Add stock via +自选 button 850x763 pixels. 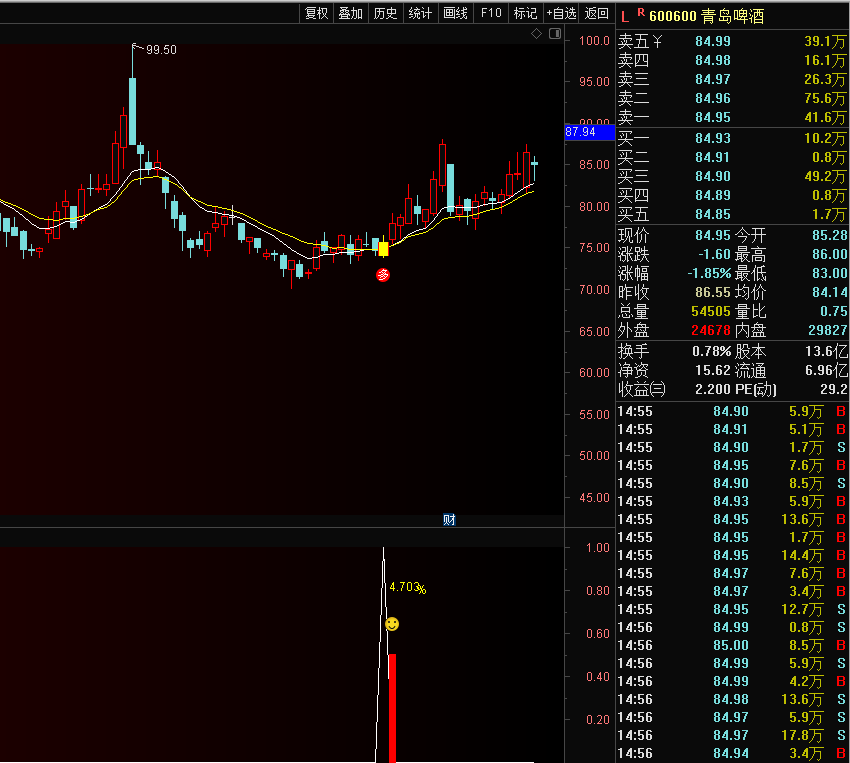coord(561,13)
